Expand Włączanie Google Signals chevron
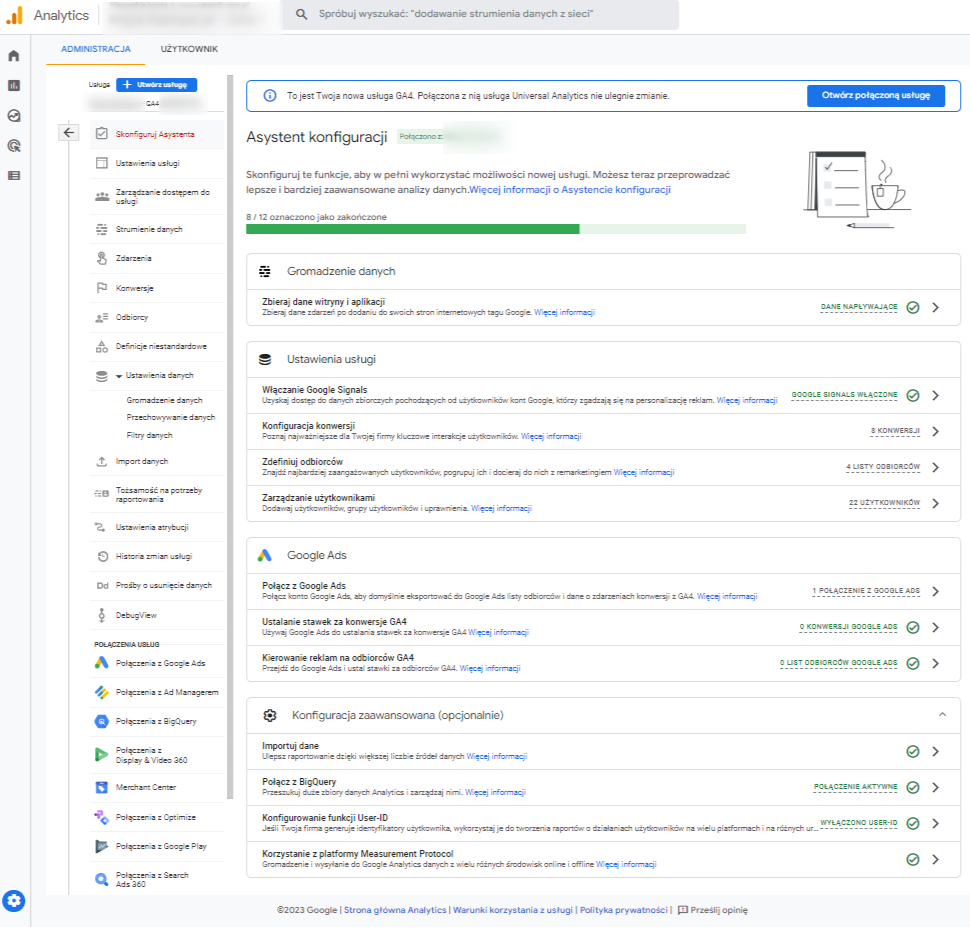 pos(935,395)
